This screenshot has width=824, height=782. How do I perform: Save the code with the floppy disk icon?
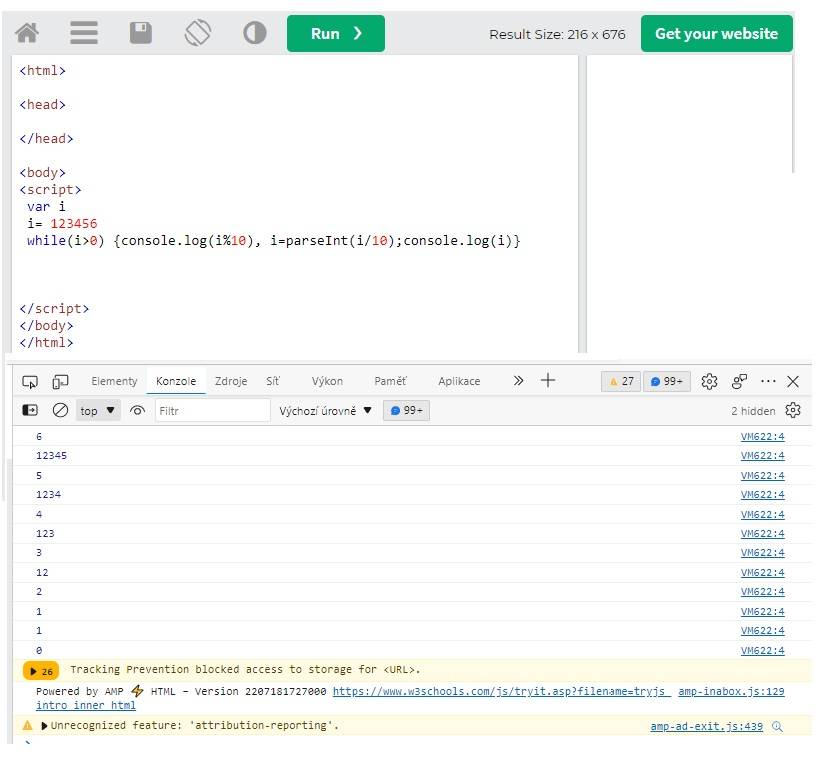click(x=140, y=33)
